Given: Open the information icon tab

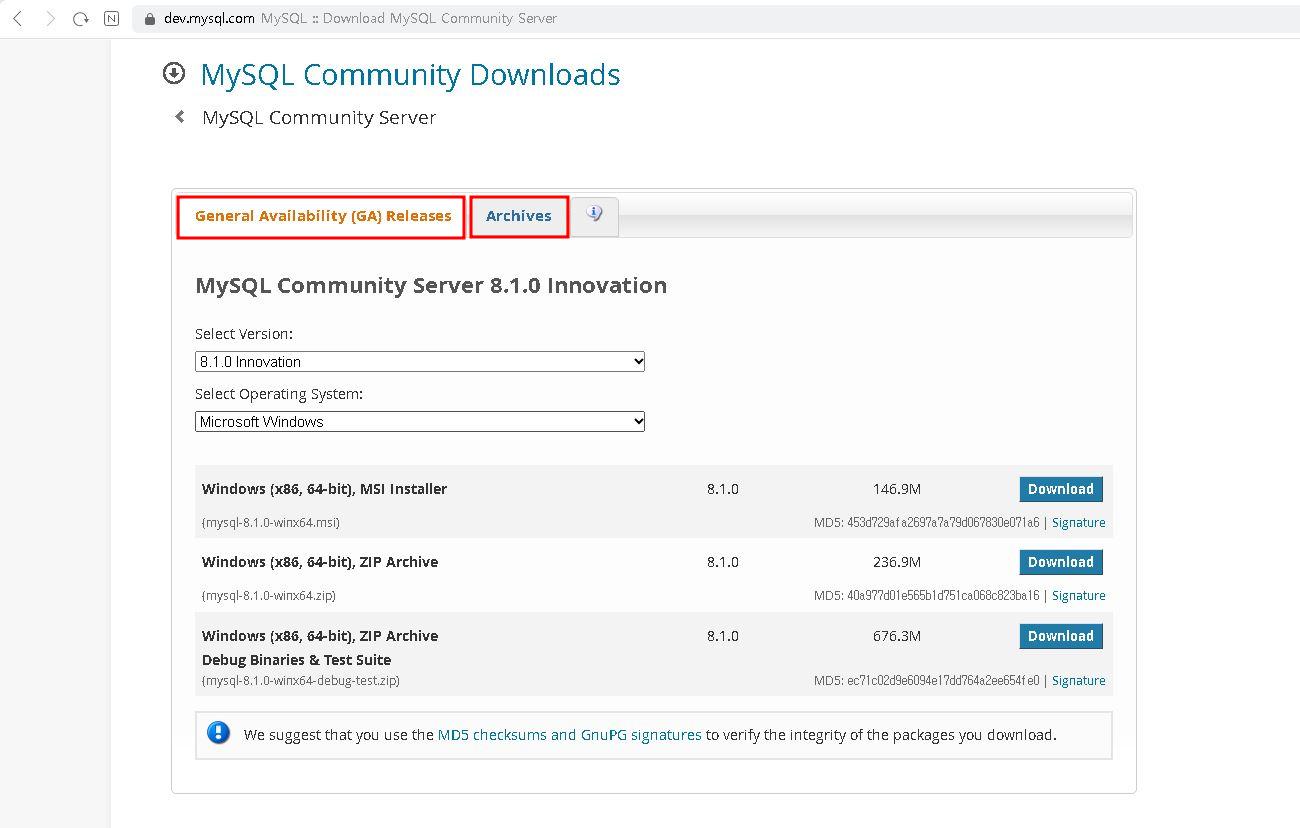Looking at the screenshot, I should point(595,215).
